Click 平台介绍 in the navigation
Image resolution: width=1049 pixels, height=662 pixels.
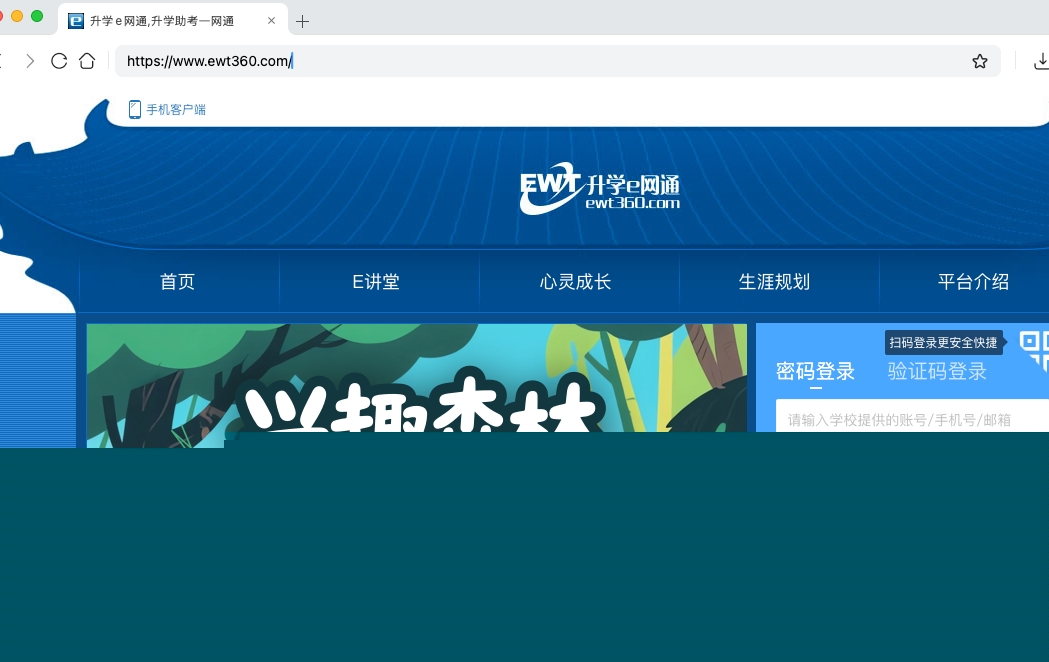pos(973,282)
